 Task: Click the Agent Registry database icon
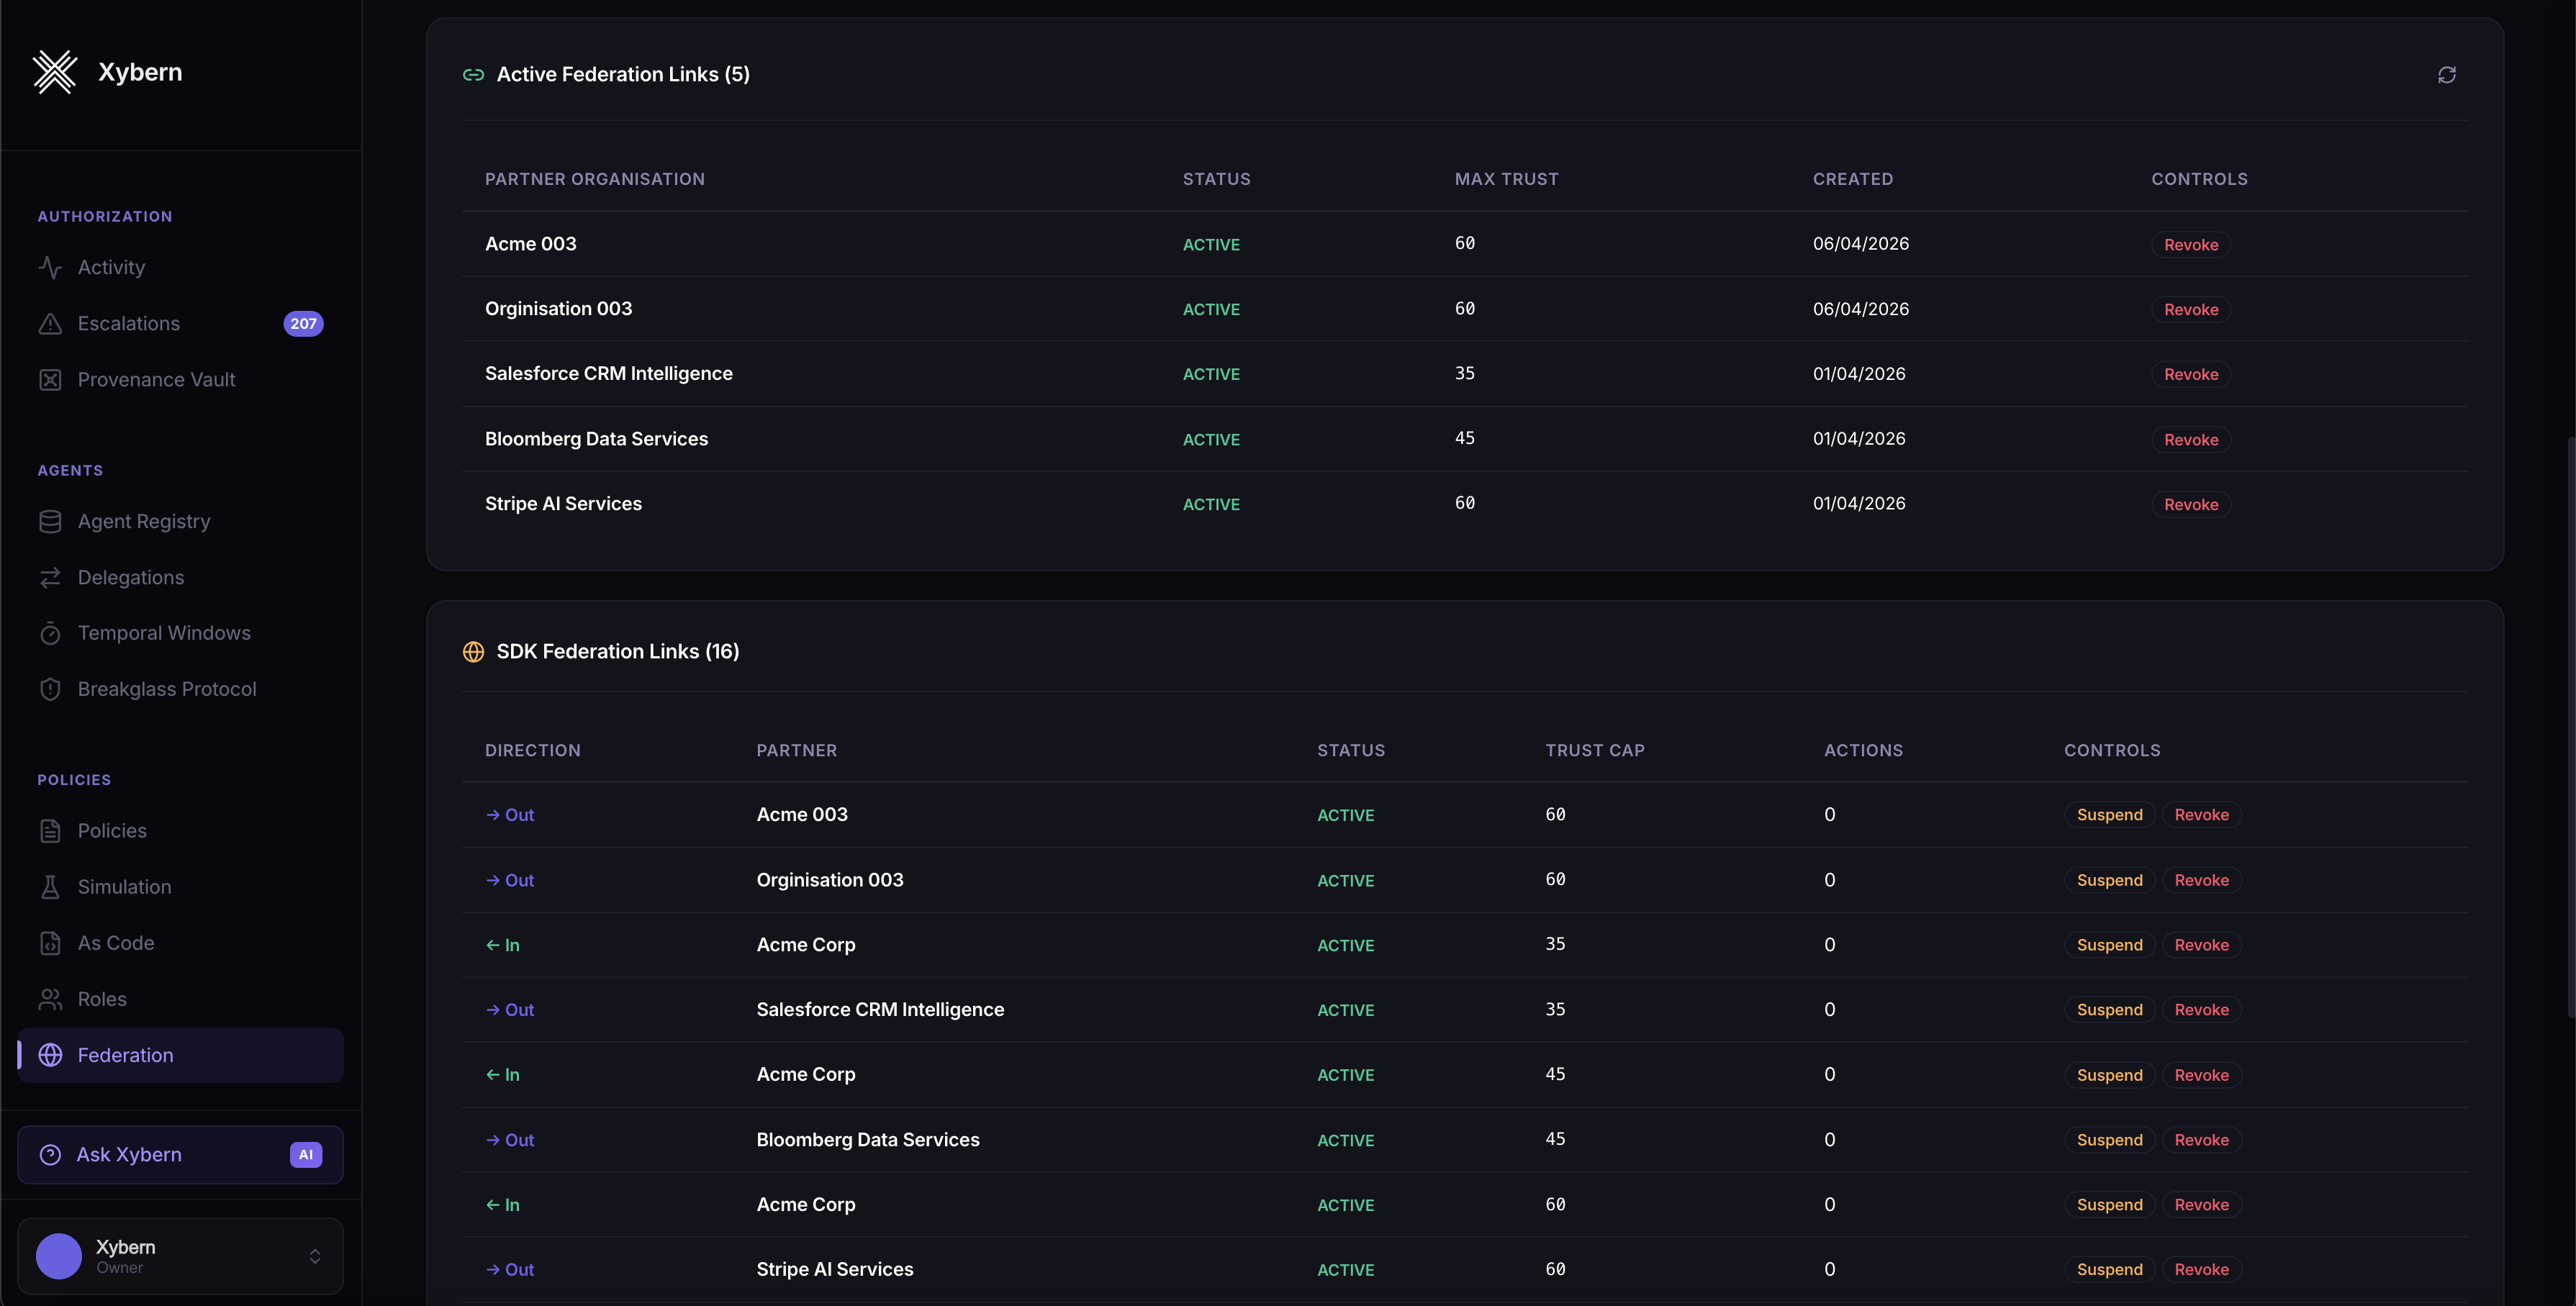pos(50,522)
